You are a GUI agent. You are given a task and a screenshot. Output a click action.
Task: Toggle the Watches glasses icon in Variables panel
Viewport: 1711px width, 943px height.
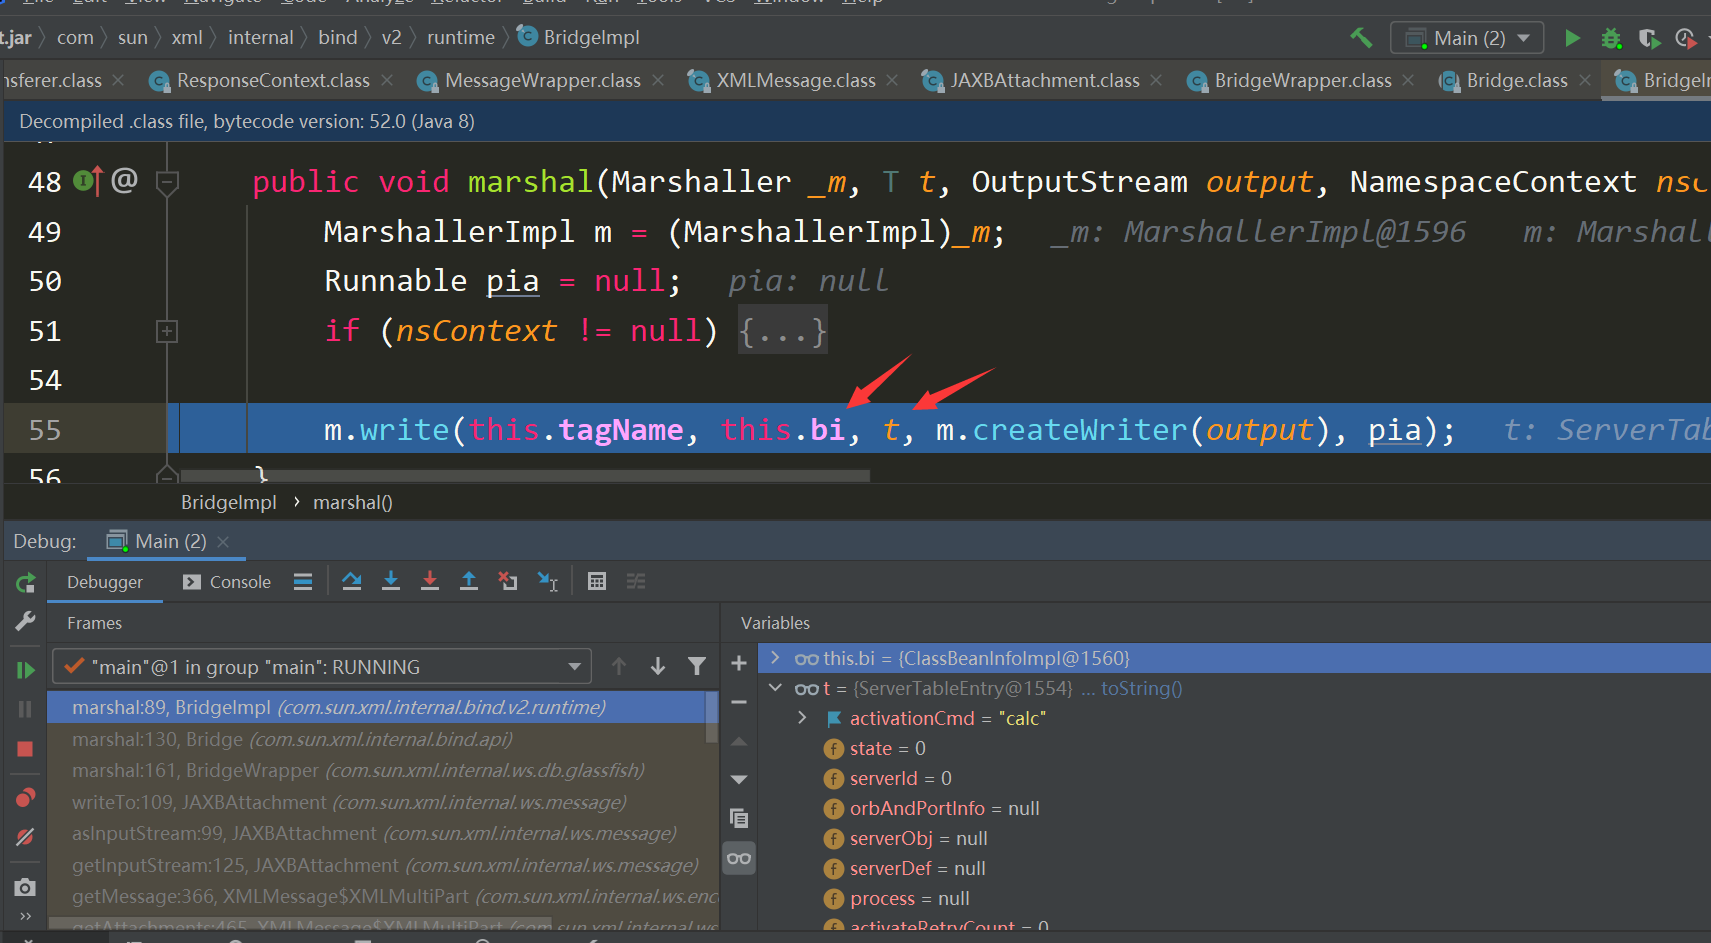point(739,857)
